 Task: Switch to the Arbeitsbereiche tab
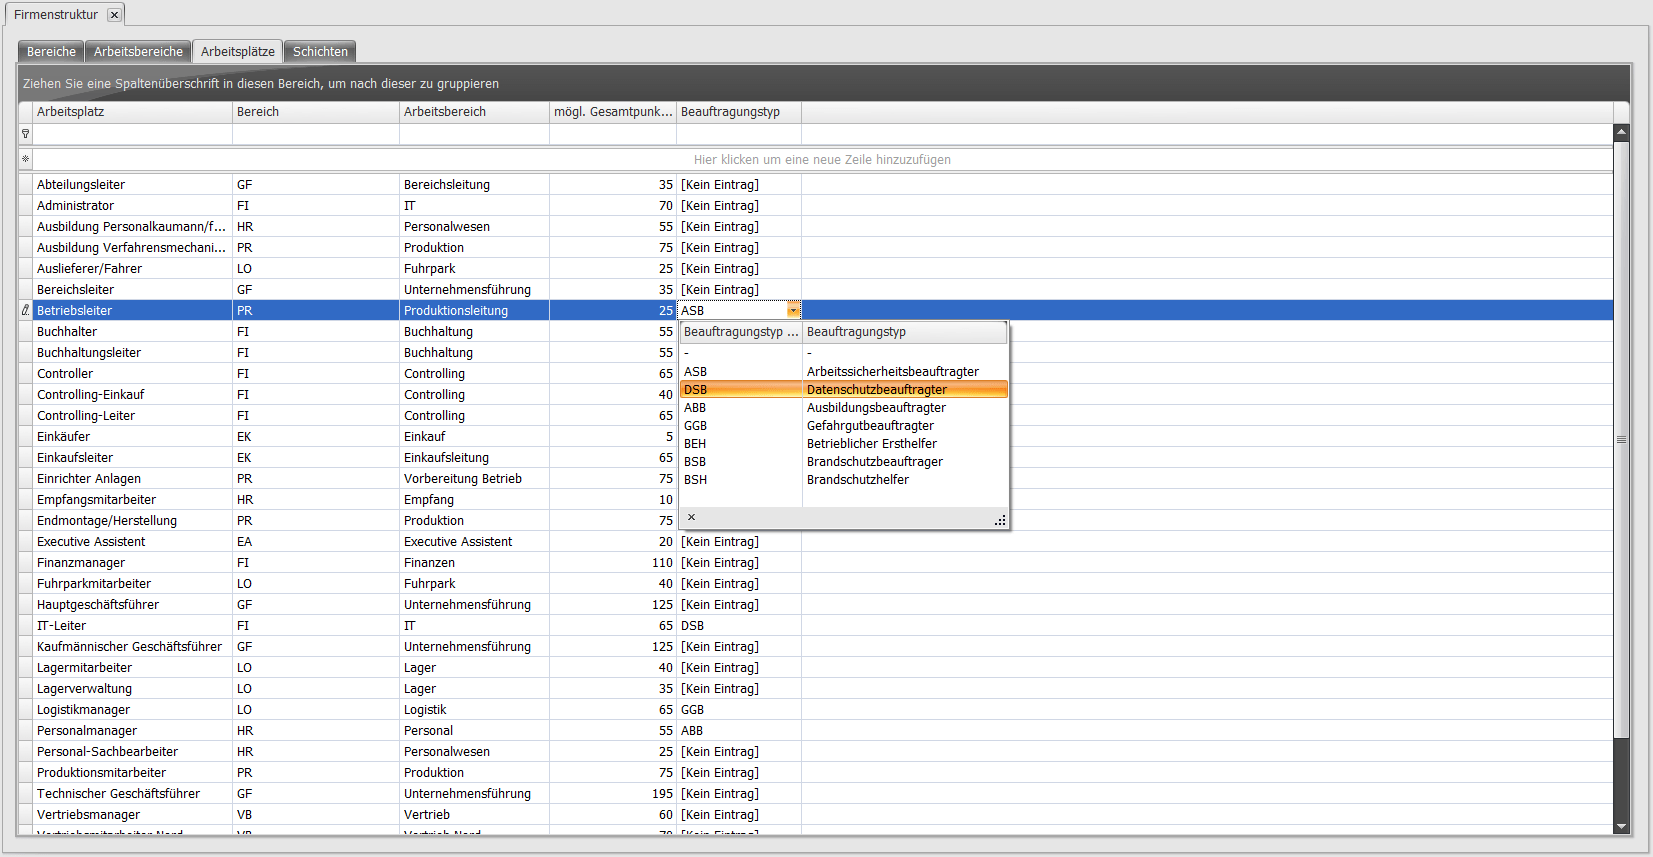(x=138, y=52)
